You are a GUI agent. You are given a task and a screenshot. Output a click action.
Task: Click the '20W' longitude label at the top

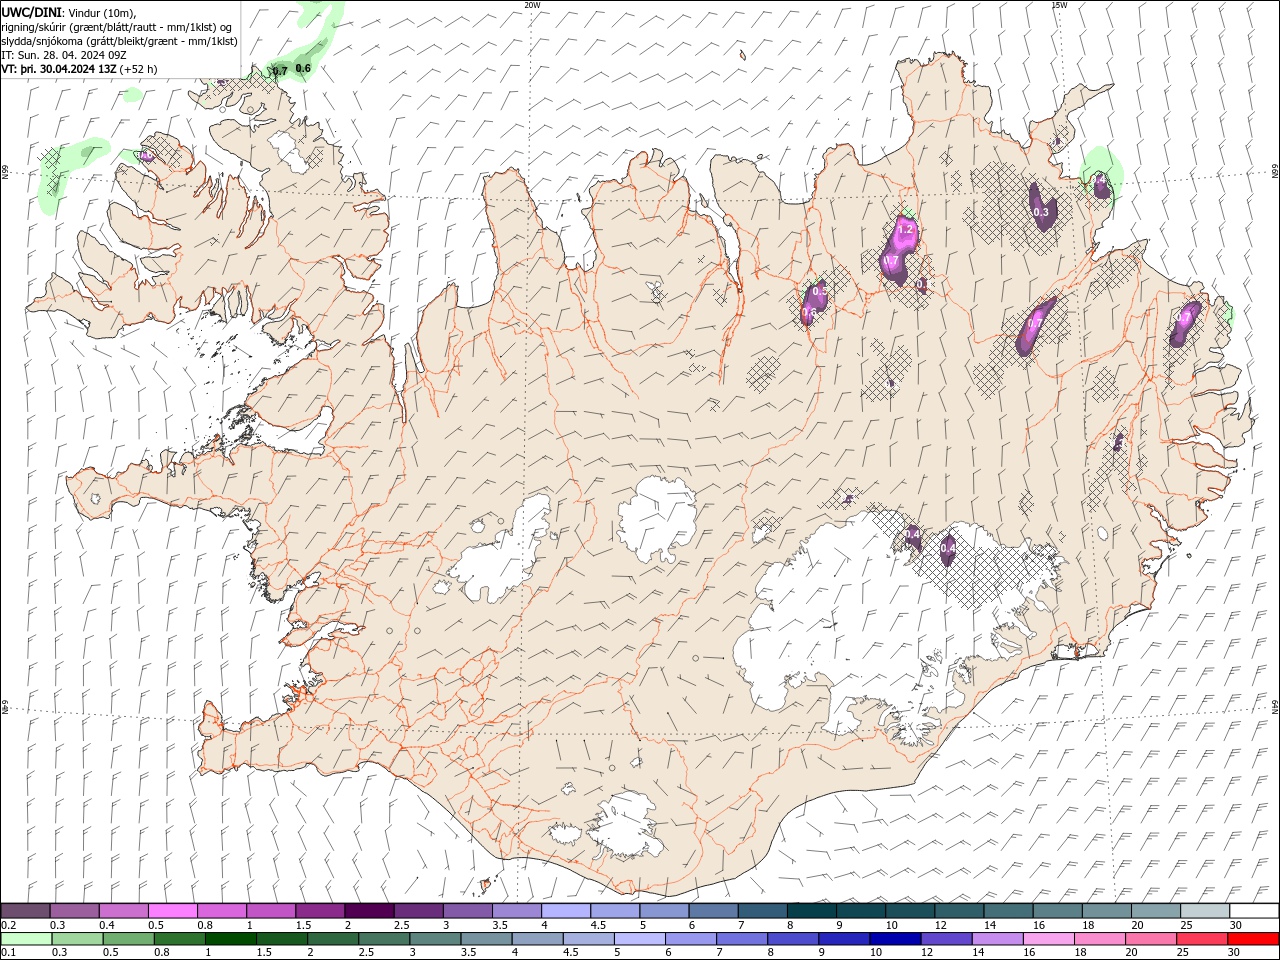pyautogui.click(x=532, y=5)
